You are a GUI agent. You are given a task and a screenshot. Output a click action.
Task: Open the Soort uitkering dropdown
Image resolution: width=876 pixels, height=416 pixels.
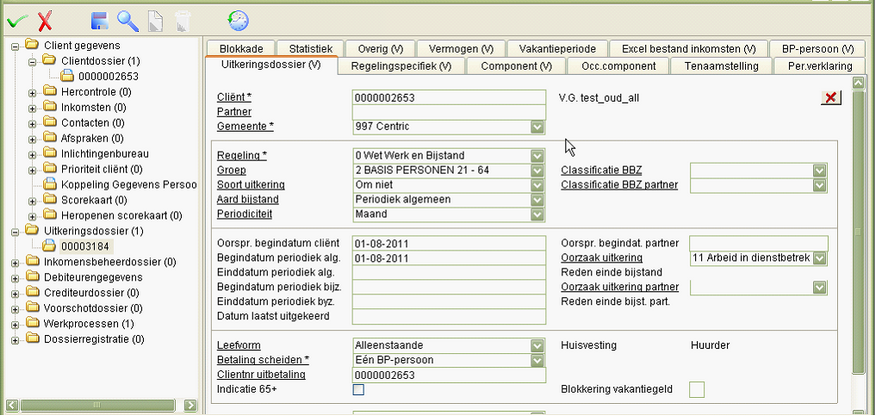[x=537, y=185]
